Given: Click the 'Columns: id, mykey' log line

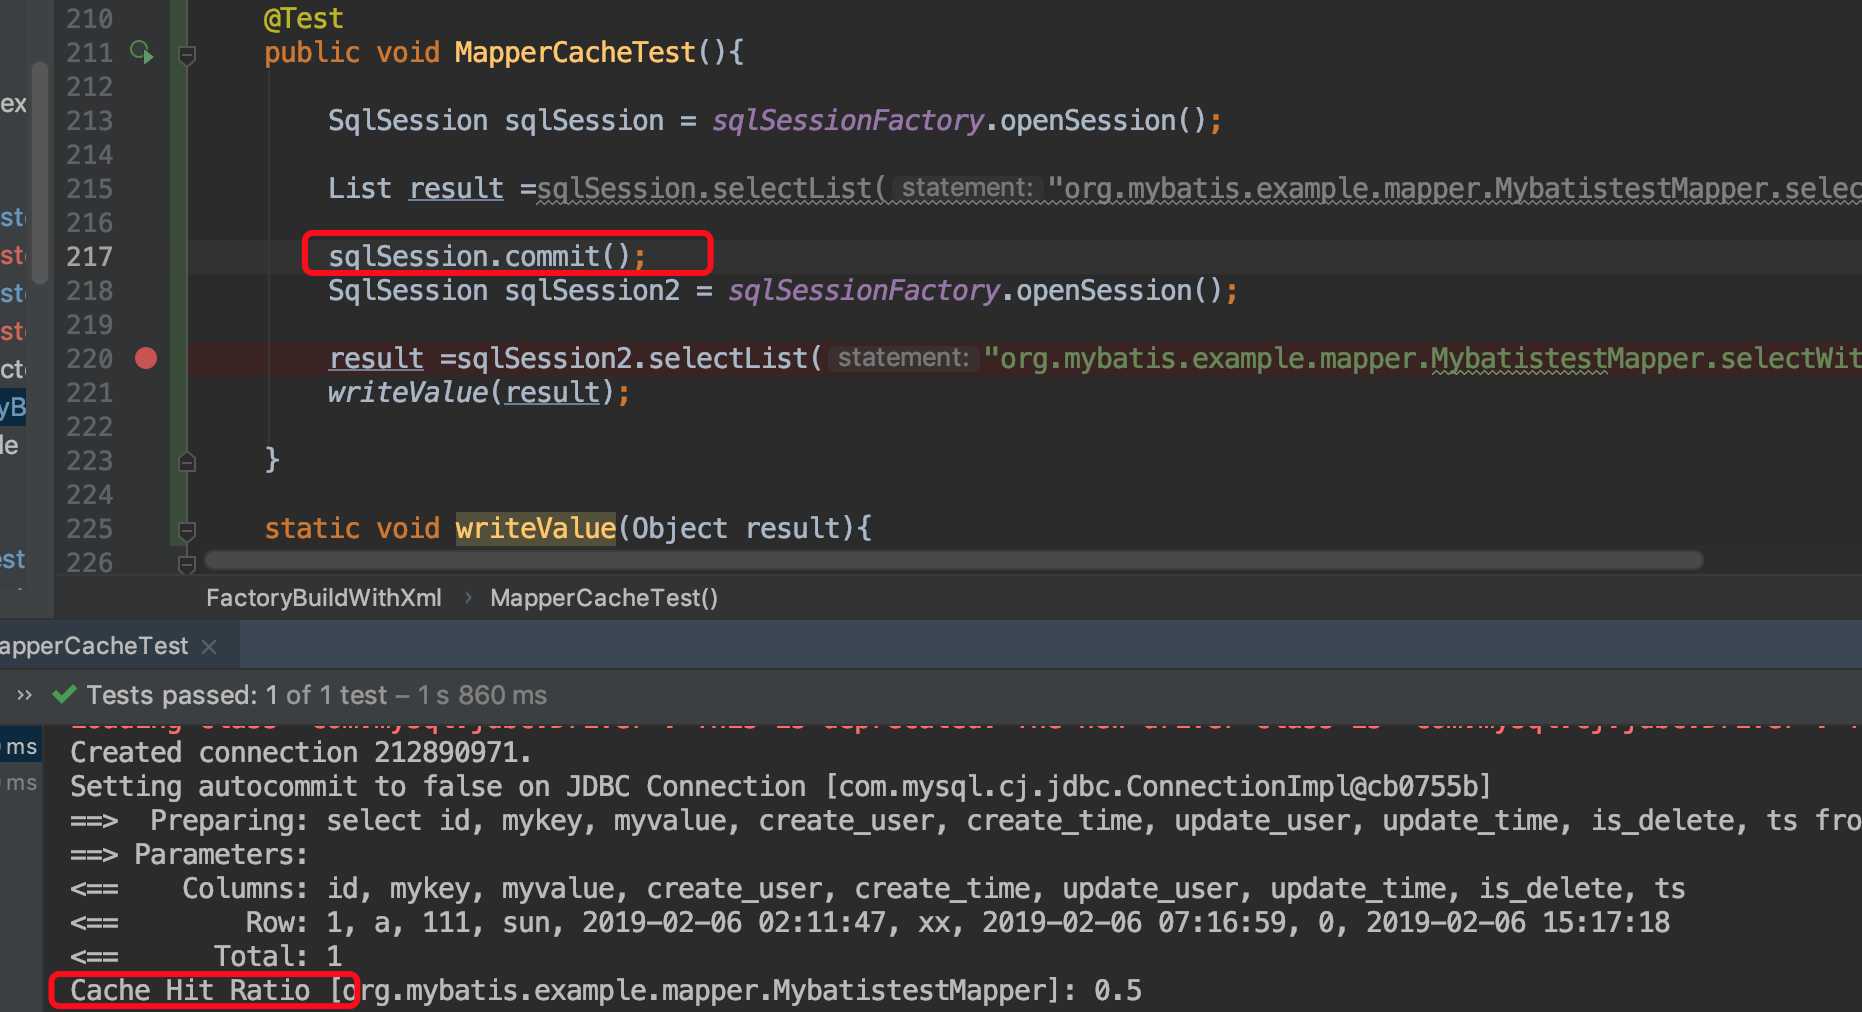Looking at the screenshot, I should point(878,888).
